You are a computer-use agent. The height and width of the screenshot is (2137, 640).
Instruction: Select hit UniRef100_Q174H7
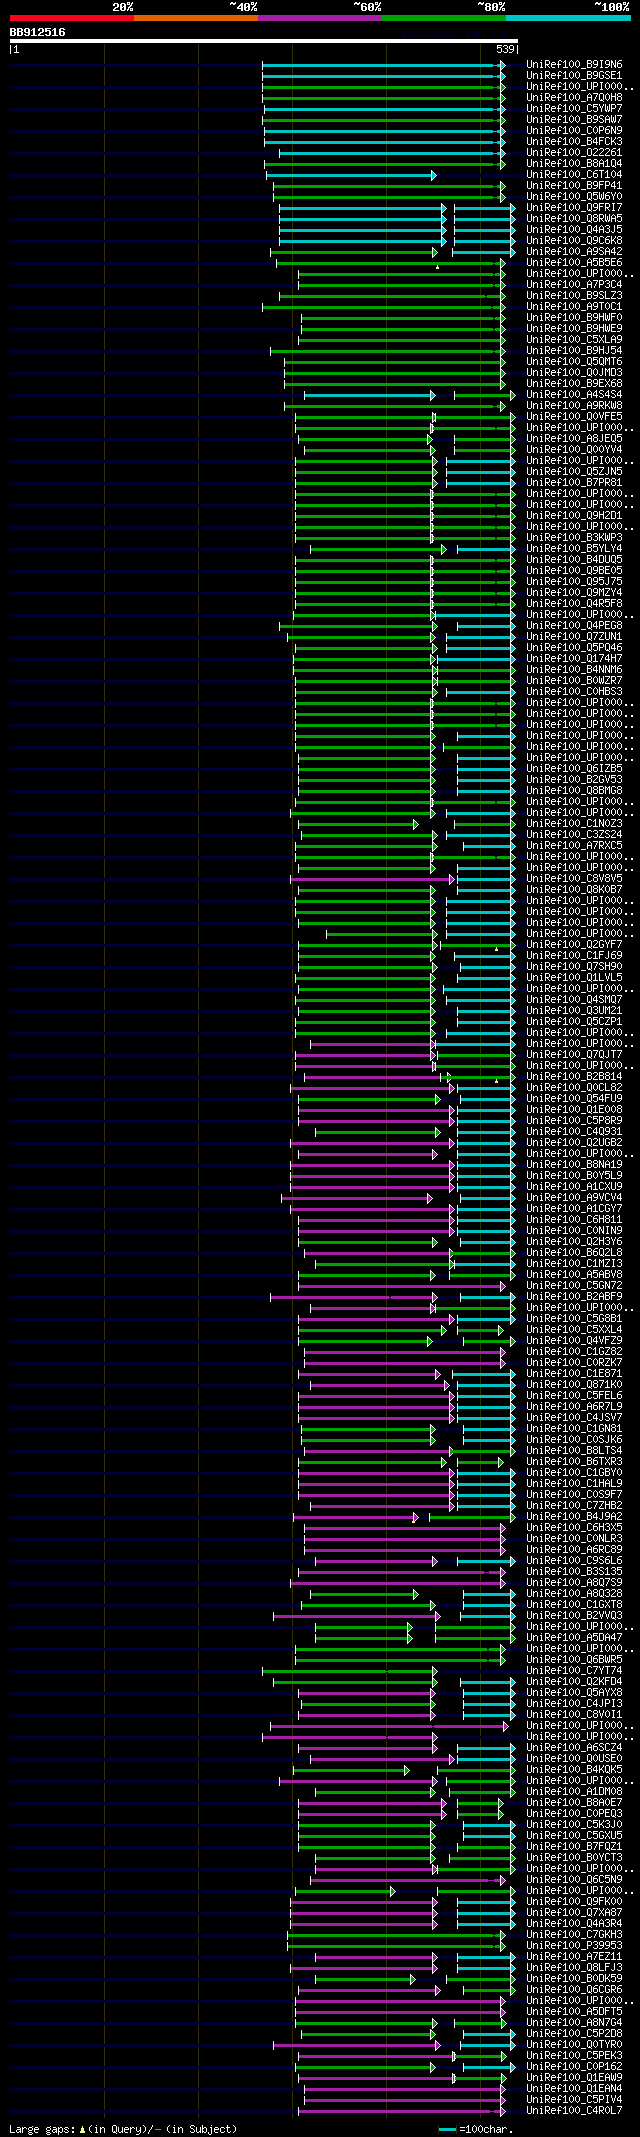[574, 658]
